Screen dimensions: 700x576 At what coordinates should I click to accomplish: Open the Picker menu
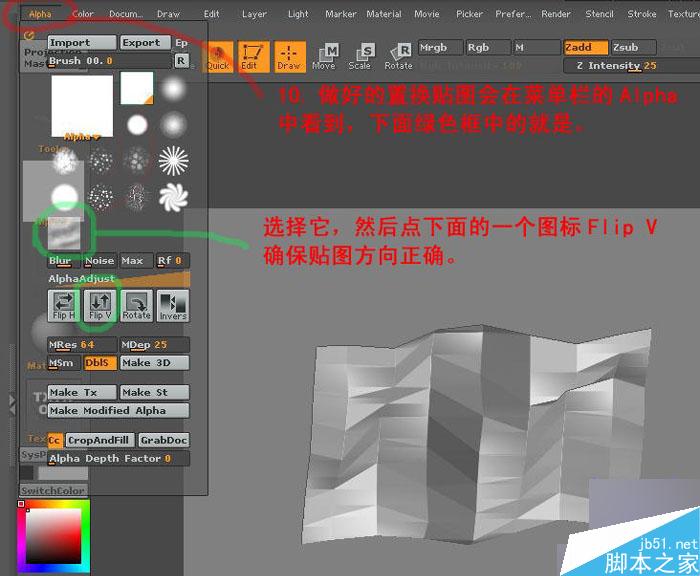point(469,14)
